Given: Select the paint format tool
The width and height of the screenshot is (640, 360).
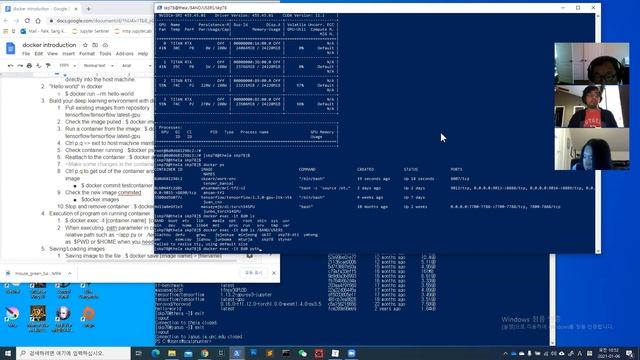Looking at the screenshot, I should tap(48, 65).
